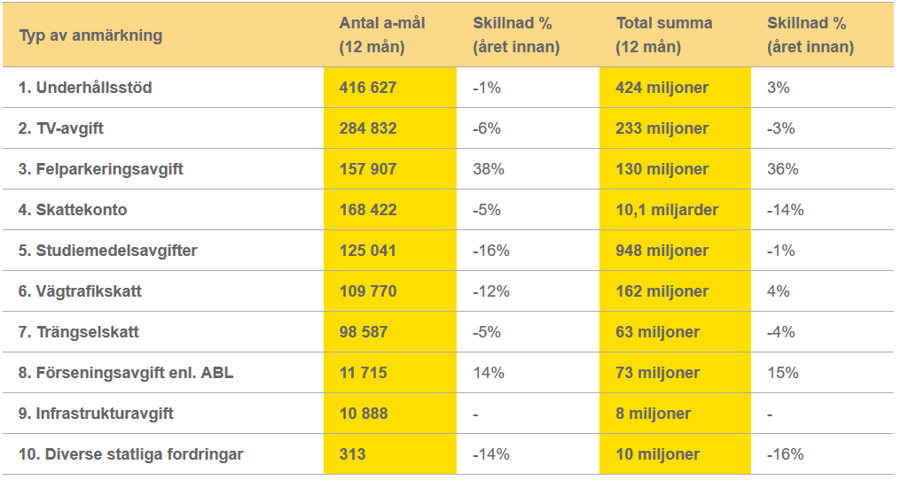Click the '9. Infrastrukturavgift' row label
Viewport: 900px width, 480px height.
pos(99,414)
